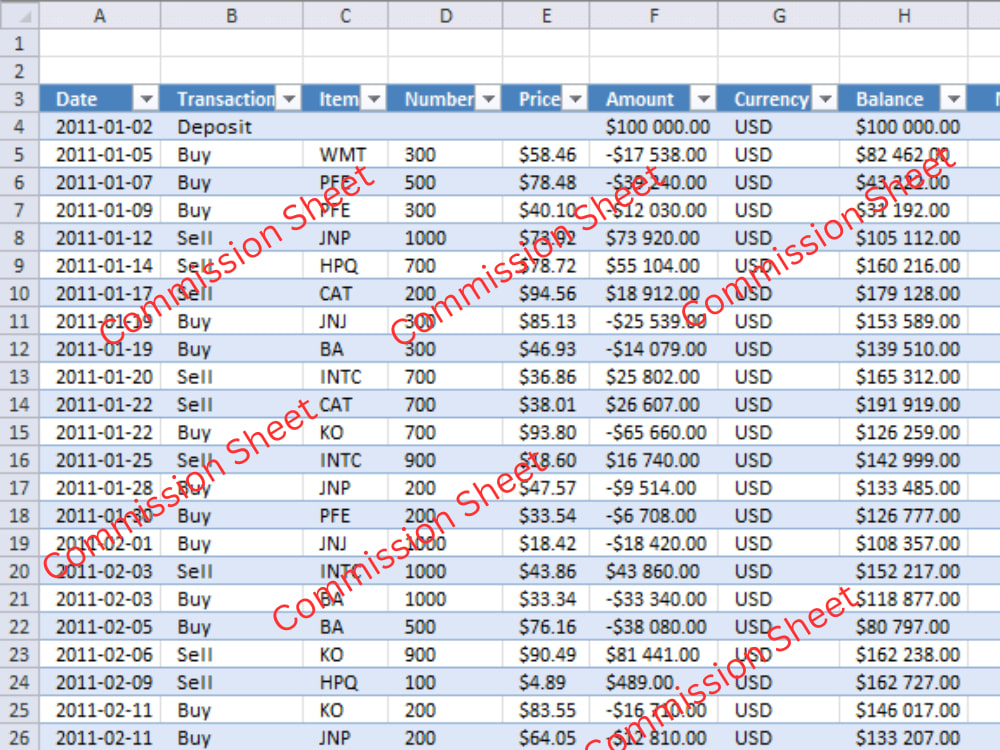
Task: Select column F header
Action: [654, 15]
